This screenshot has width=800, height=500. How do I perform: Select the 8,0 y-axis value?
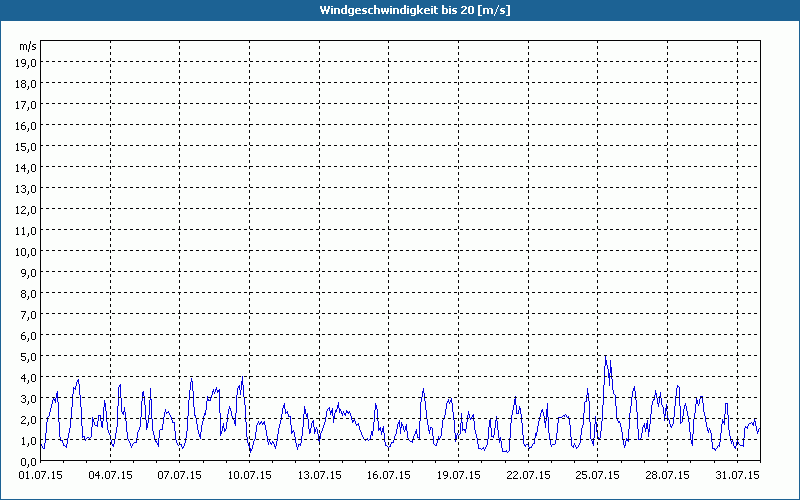tap(29, 294)
